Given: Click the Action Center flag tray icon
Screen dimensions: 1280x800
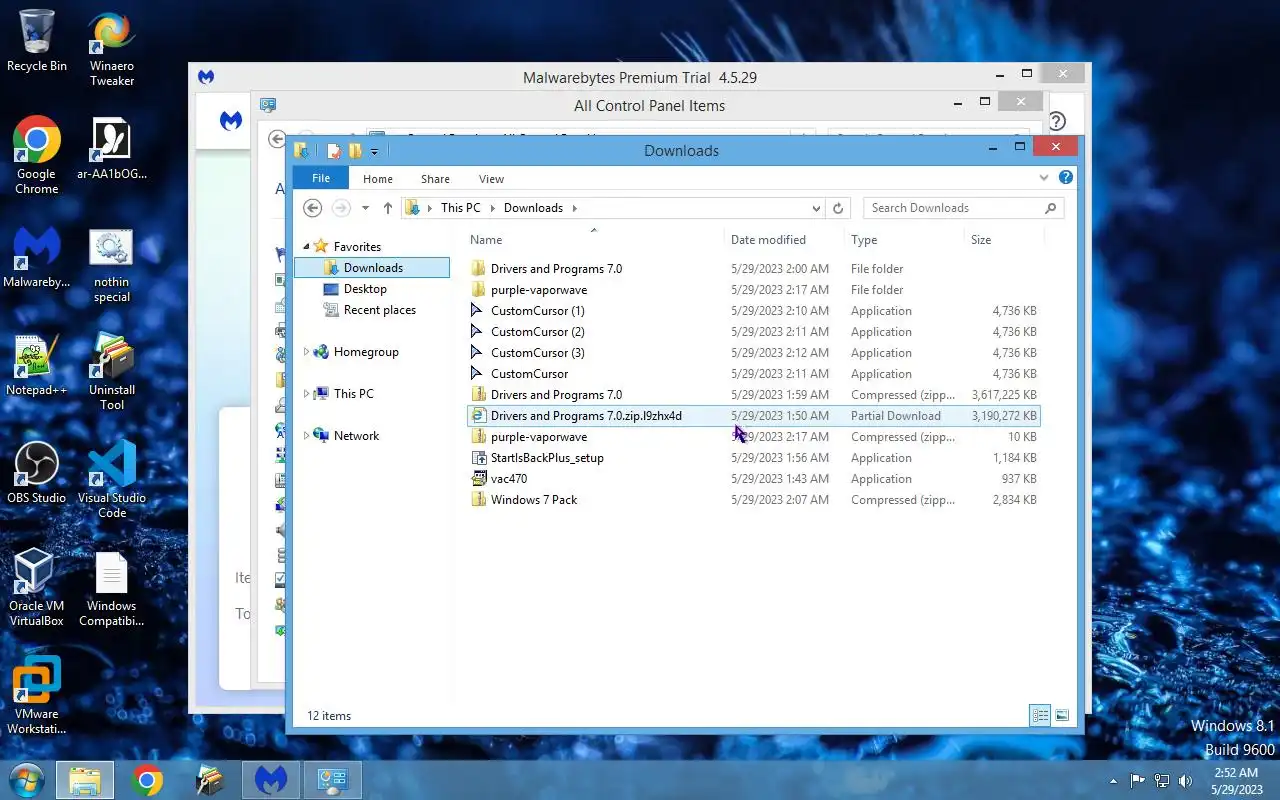Looking at the screenshot, I should (x=1138, y=780).
